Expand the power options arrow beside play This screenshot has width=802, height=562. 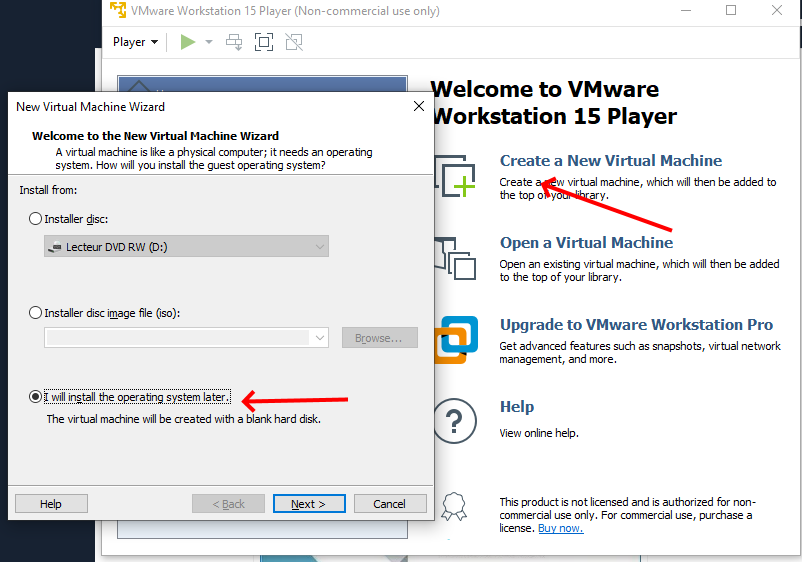209,42
